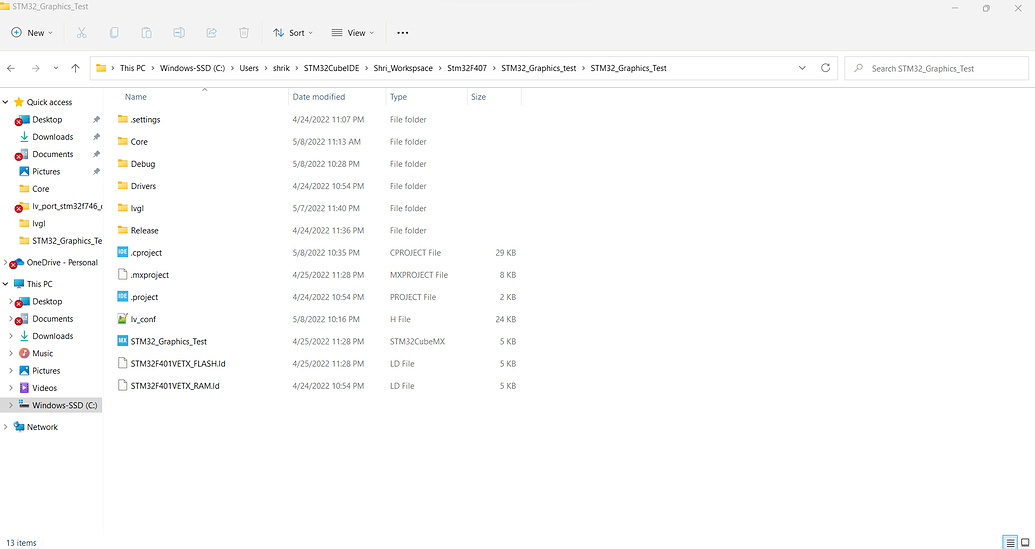1035x549 pixels.
Task: Sort files by Date modified column
Action: [318, 97]
